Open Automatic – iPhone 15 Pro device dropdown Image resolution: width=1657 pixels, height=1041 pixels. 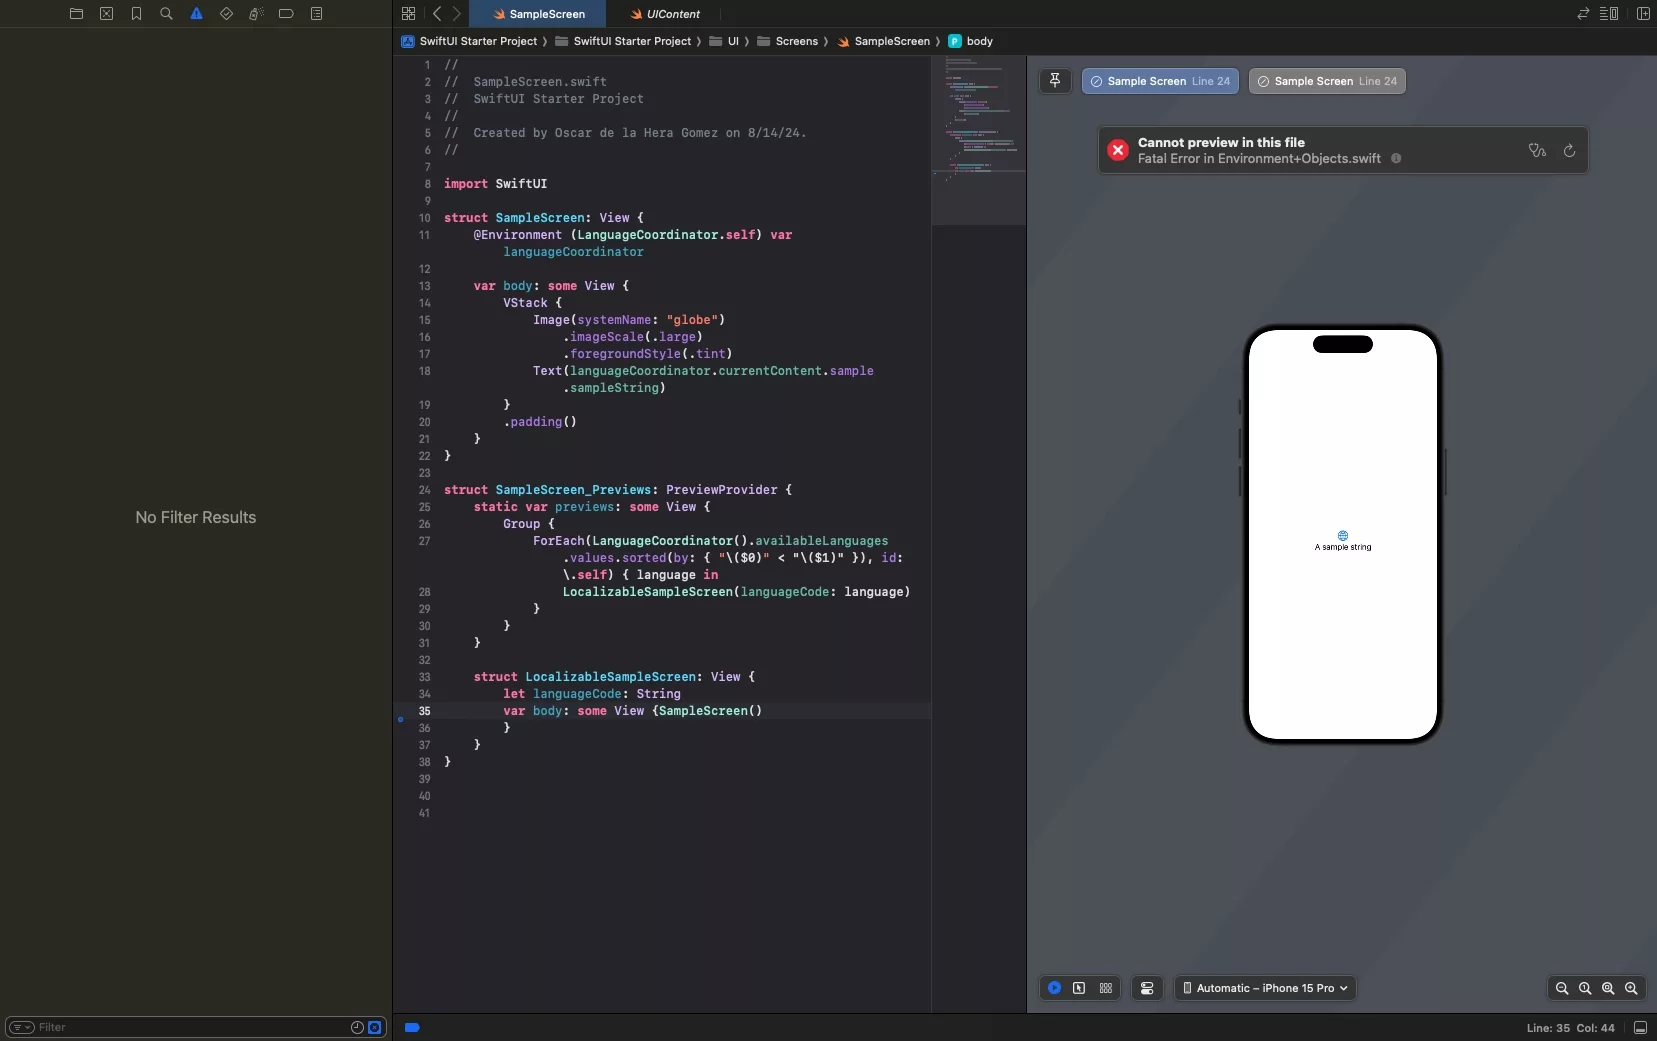(x=1265, y=988)
